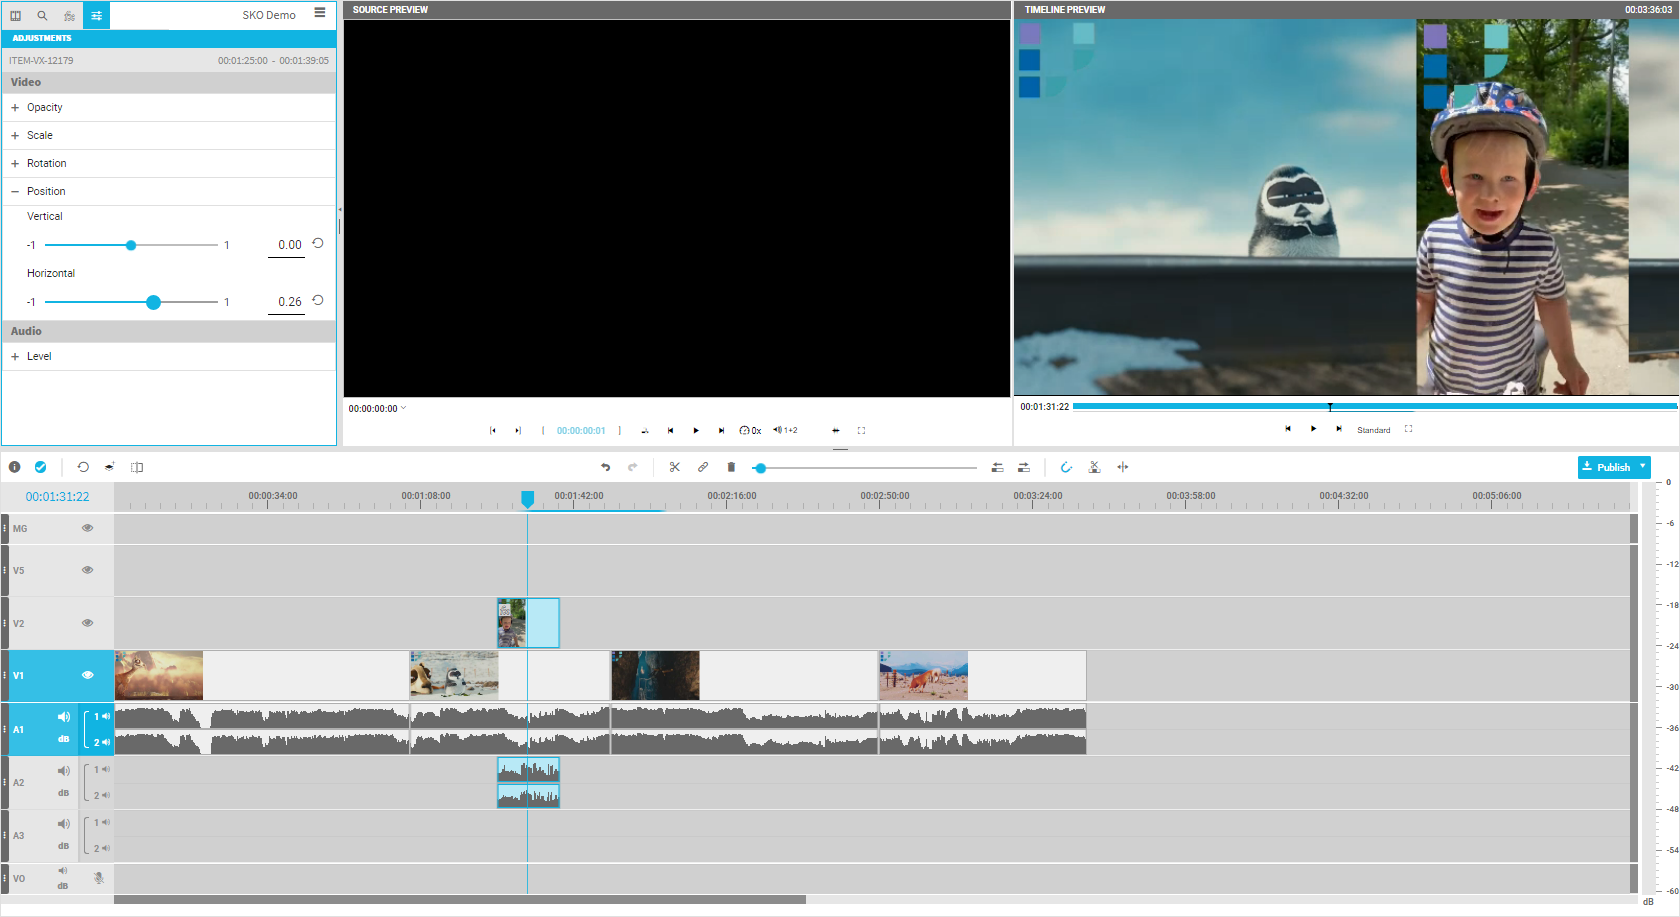Switch to the Adjustments sliders tab
Viewport: 1680px width, 917px height.
tap(96, 15)
